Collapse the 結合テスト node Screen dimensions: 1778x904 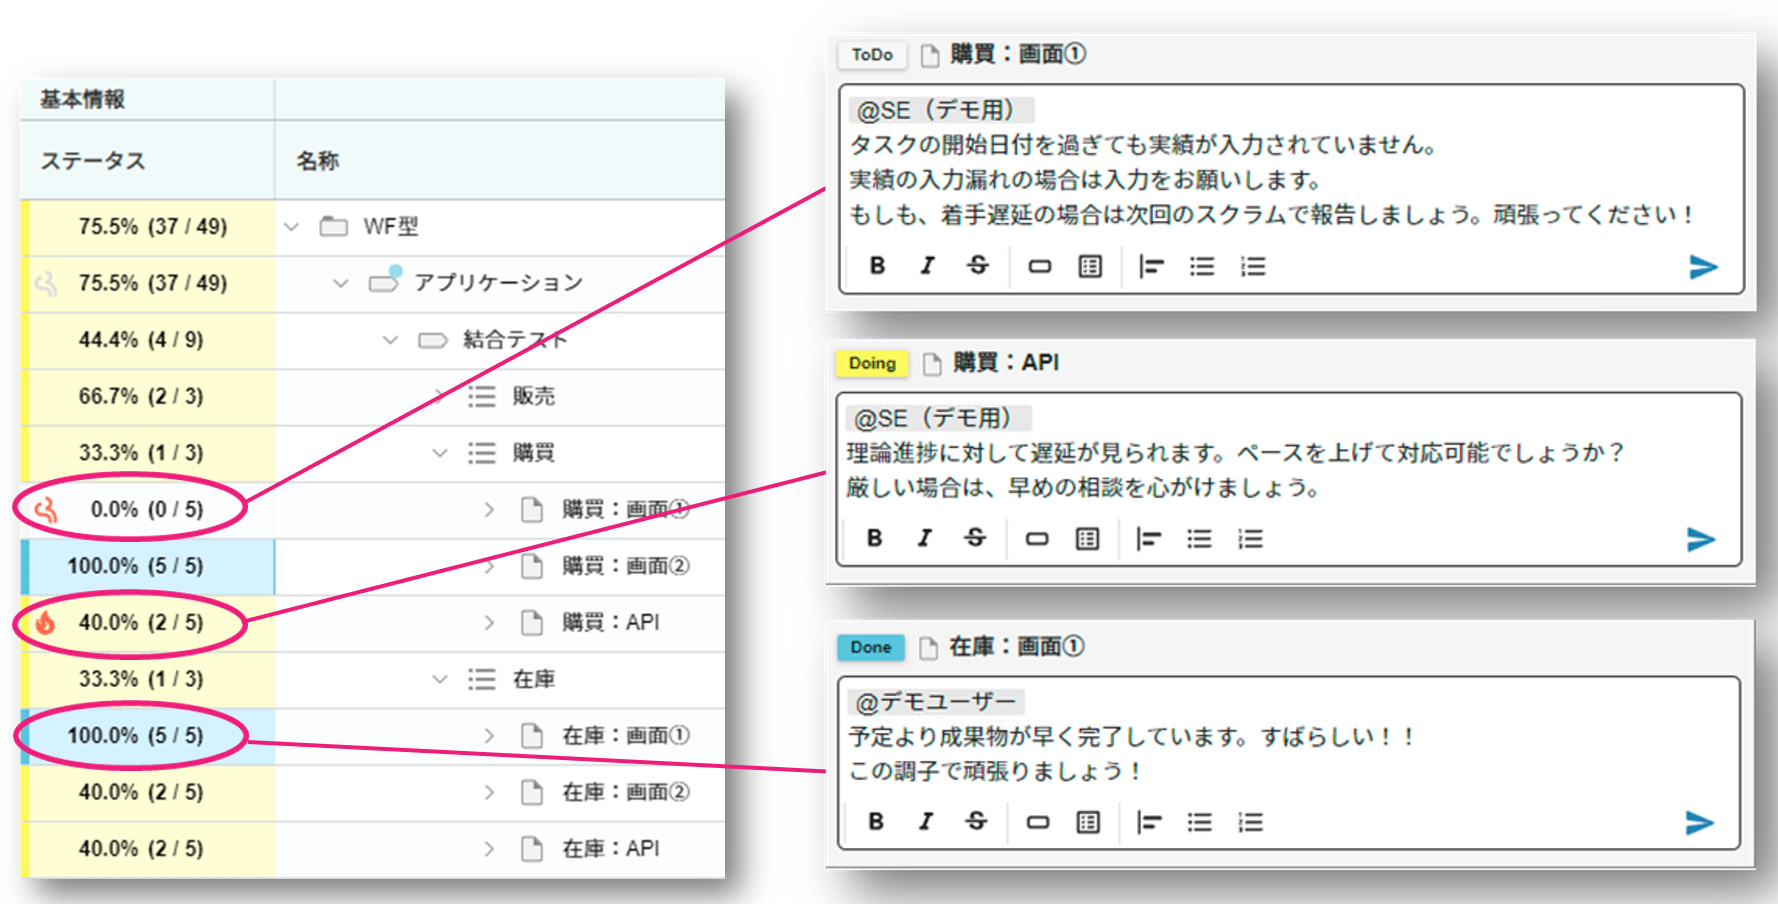click(389, 340)
